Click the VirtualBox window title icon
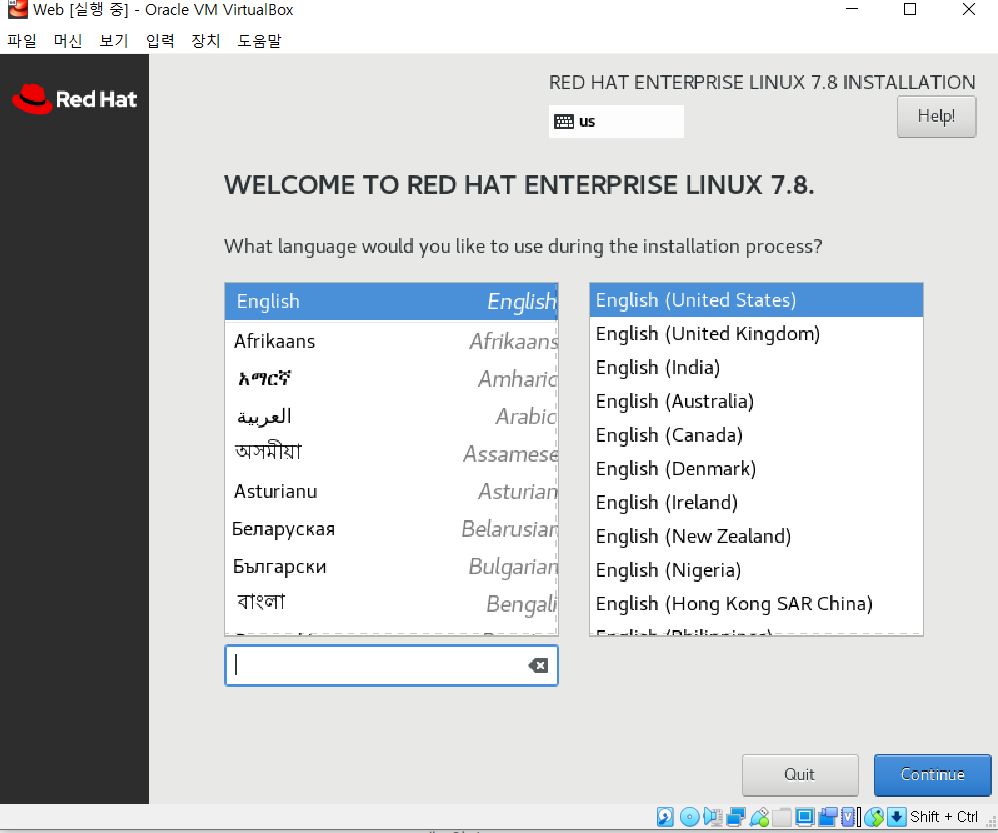 [17, 10]
